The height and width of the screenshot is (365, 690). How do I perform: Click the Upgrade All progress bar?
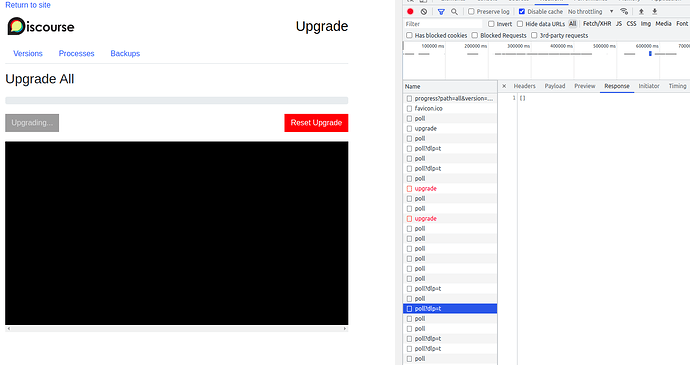pyautogui.click(x=176, y=100)
